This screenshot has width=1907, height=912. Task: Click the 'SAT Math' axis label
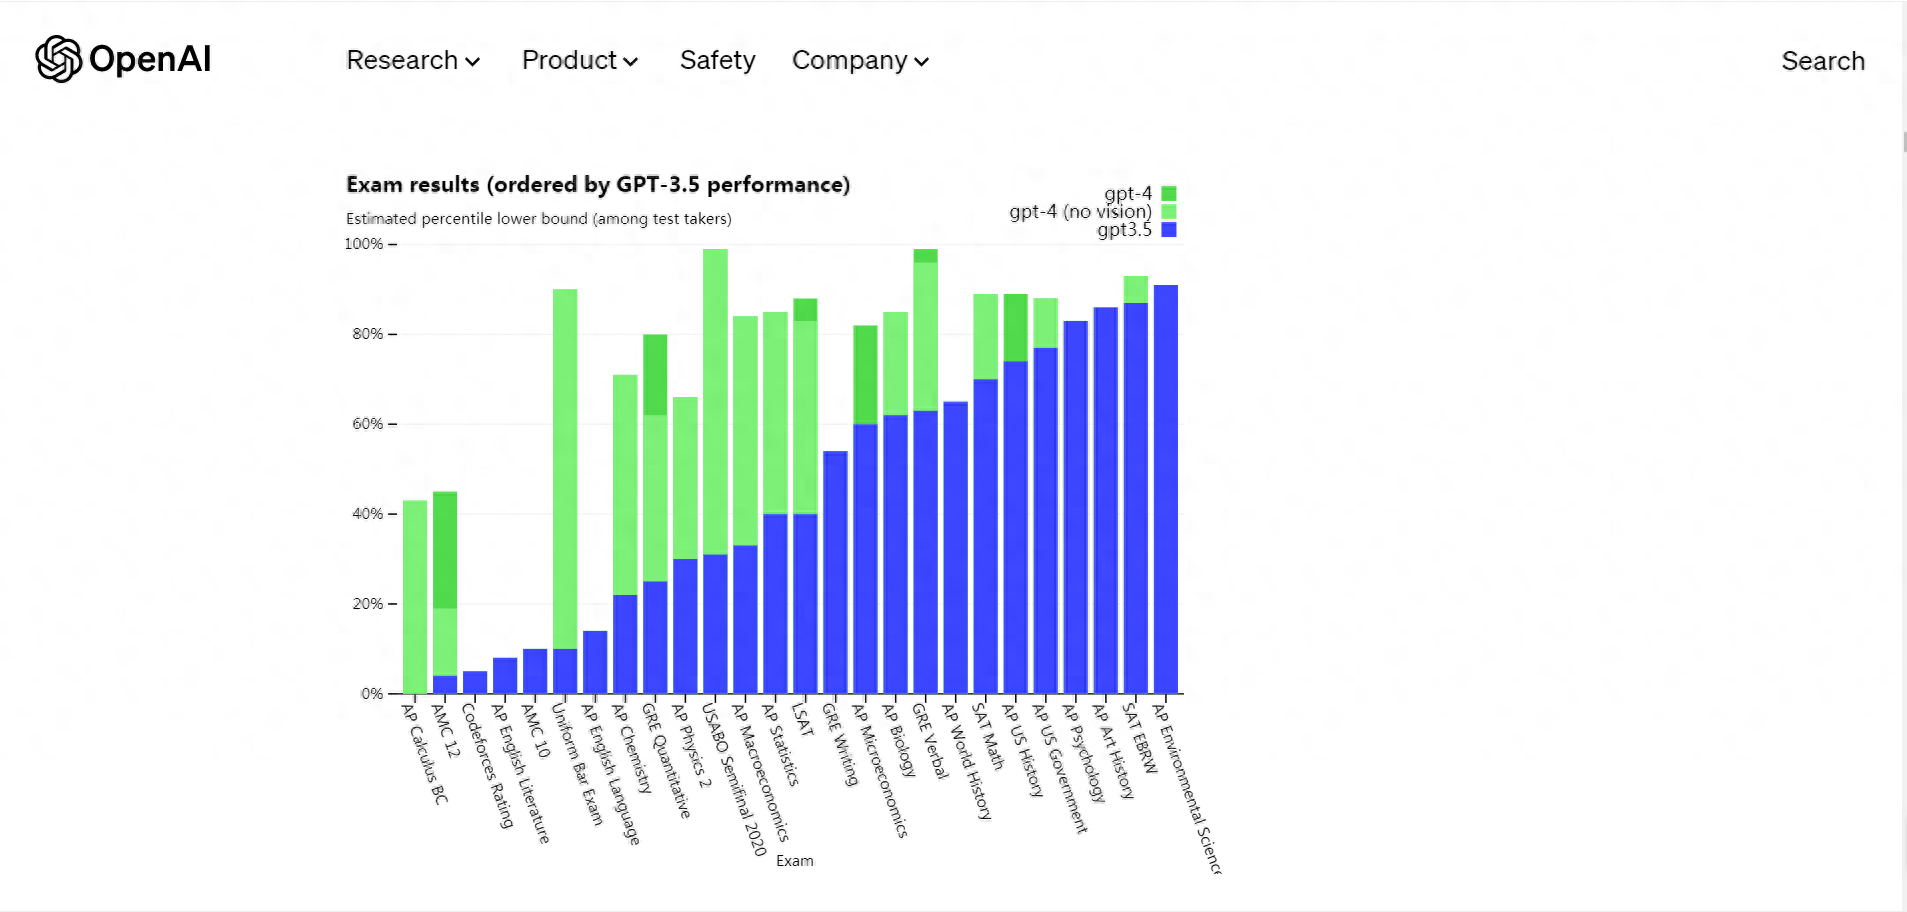987,736
